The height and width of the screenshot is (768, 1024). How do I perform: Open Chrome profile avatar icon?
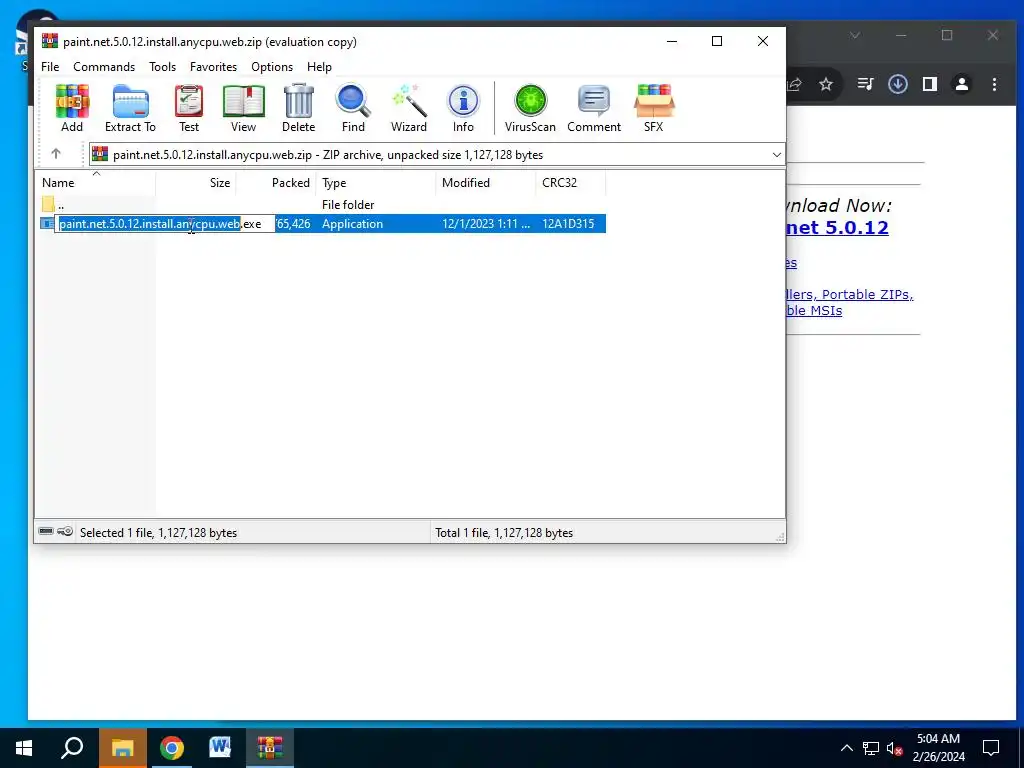pos(962,84)
